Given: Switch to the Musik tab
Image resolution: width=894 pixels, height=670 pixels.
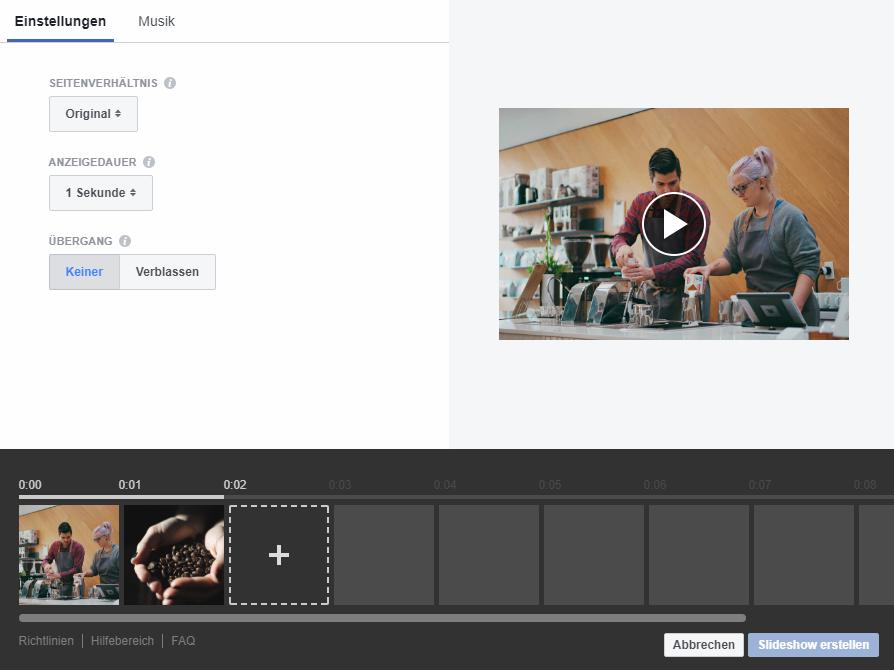Looking at the screenshot, I should [156, 21].
